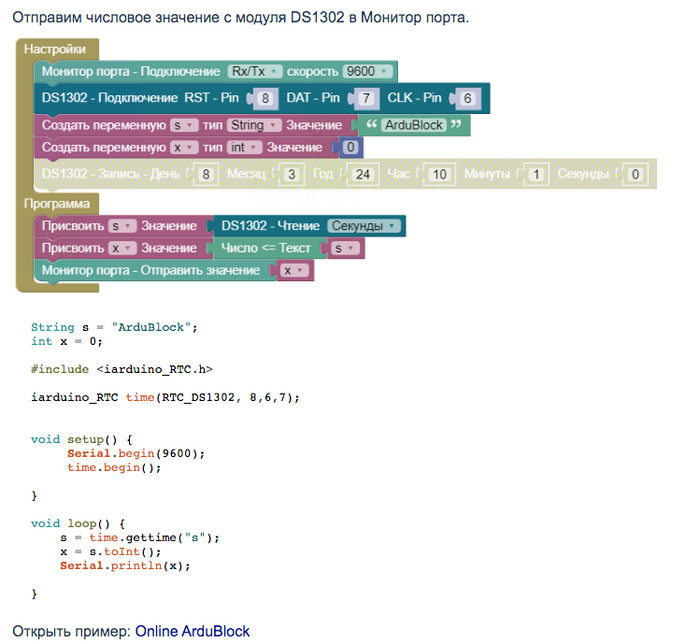Click the iarduino_RTC time(RTC_DS1302, 8,6,7); line
This screenshot has height=643, width=700.
tap(165, 397)
